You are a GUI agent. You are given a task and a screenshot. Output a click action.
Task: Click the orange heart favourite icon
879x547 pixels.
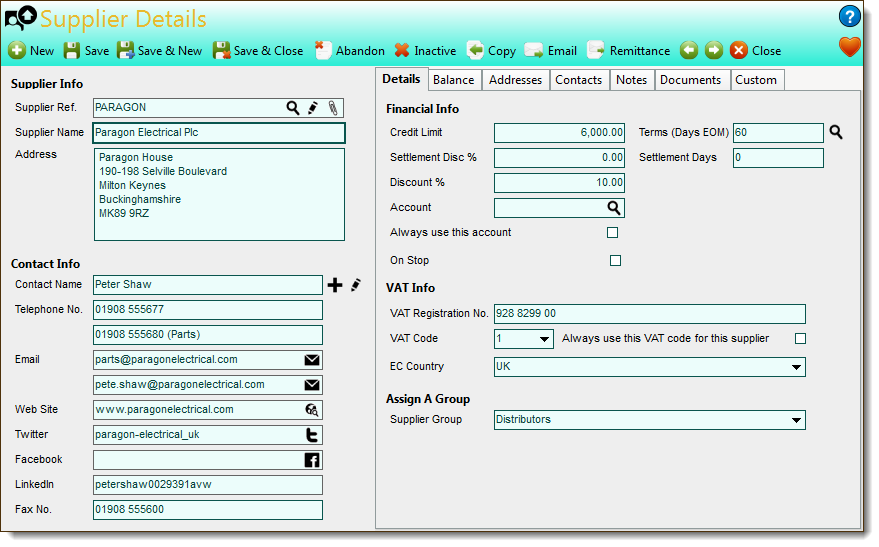click(x=849, y=47)
